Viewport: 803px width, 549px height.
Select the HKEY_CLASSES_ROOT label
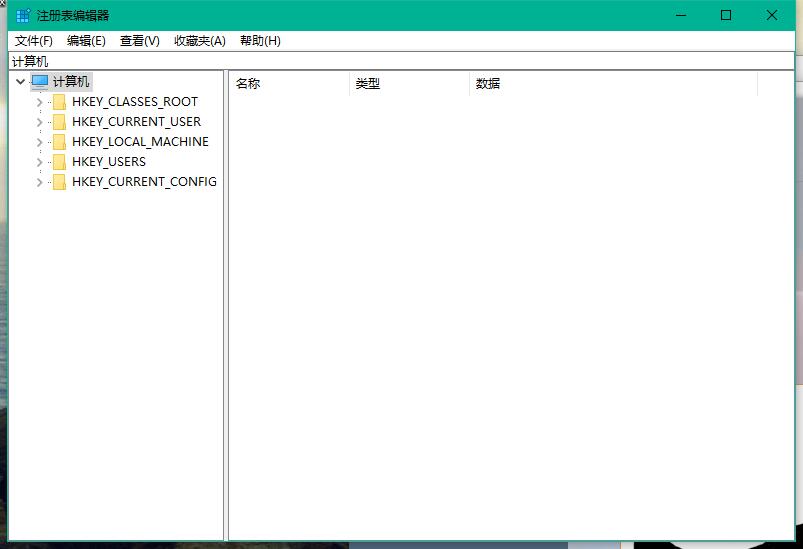click(x=135, y=102)
